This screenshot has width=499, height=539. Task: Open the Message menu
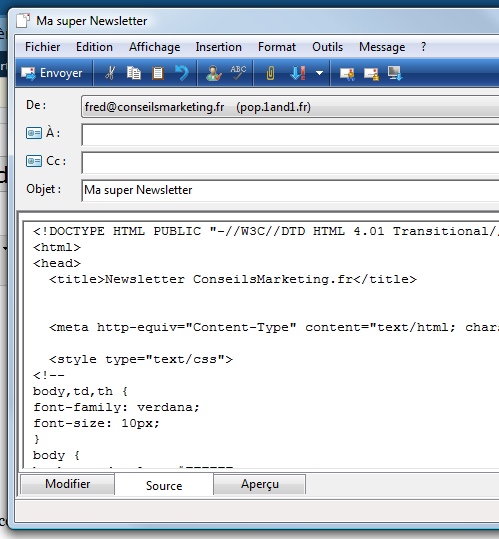click(382, 47)
